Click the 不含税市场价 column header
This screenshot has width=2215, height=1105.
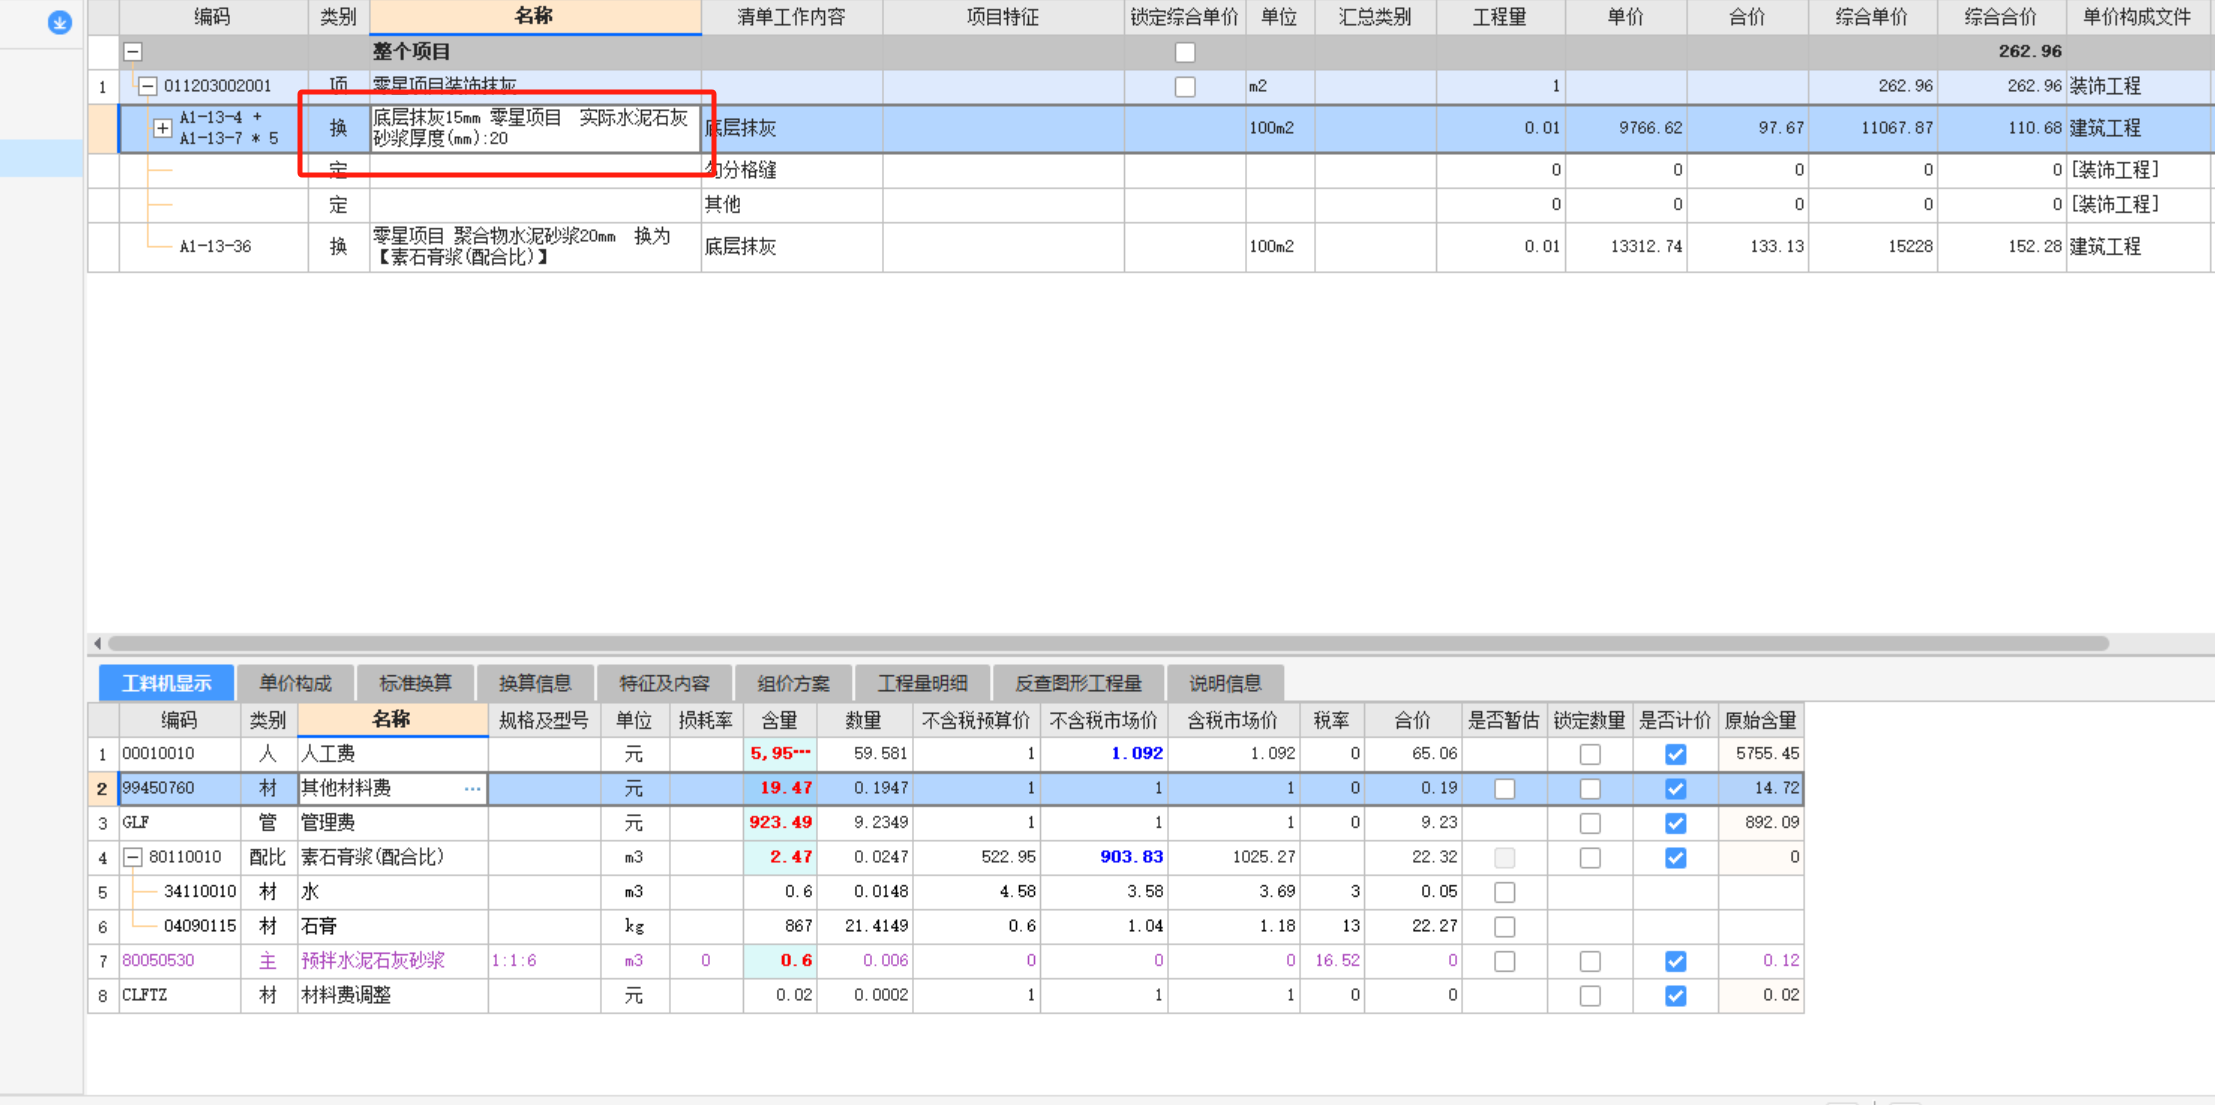pyautogui.click(x=1104, y=720)
